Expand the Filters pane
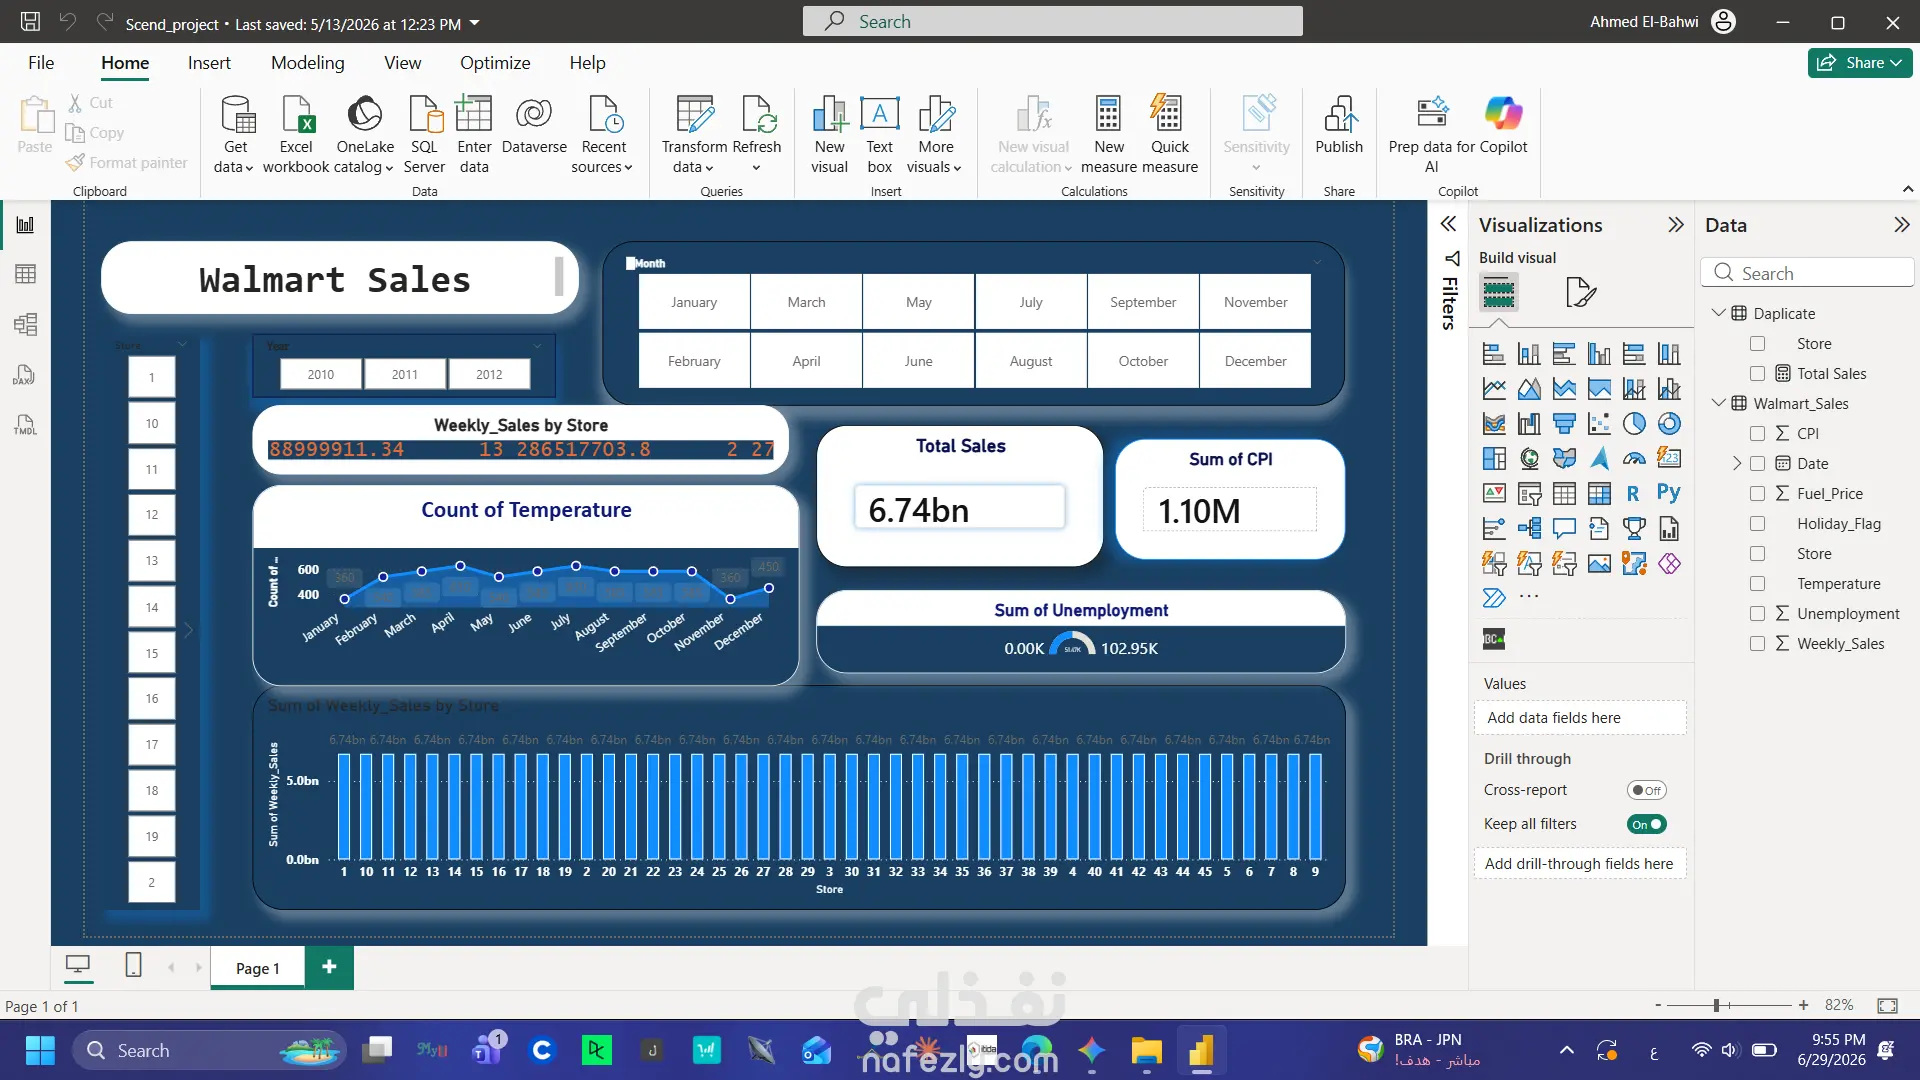Image resolution: width=1920 pixels, height=1080 pixels. [x=1448, y=224]
